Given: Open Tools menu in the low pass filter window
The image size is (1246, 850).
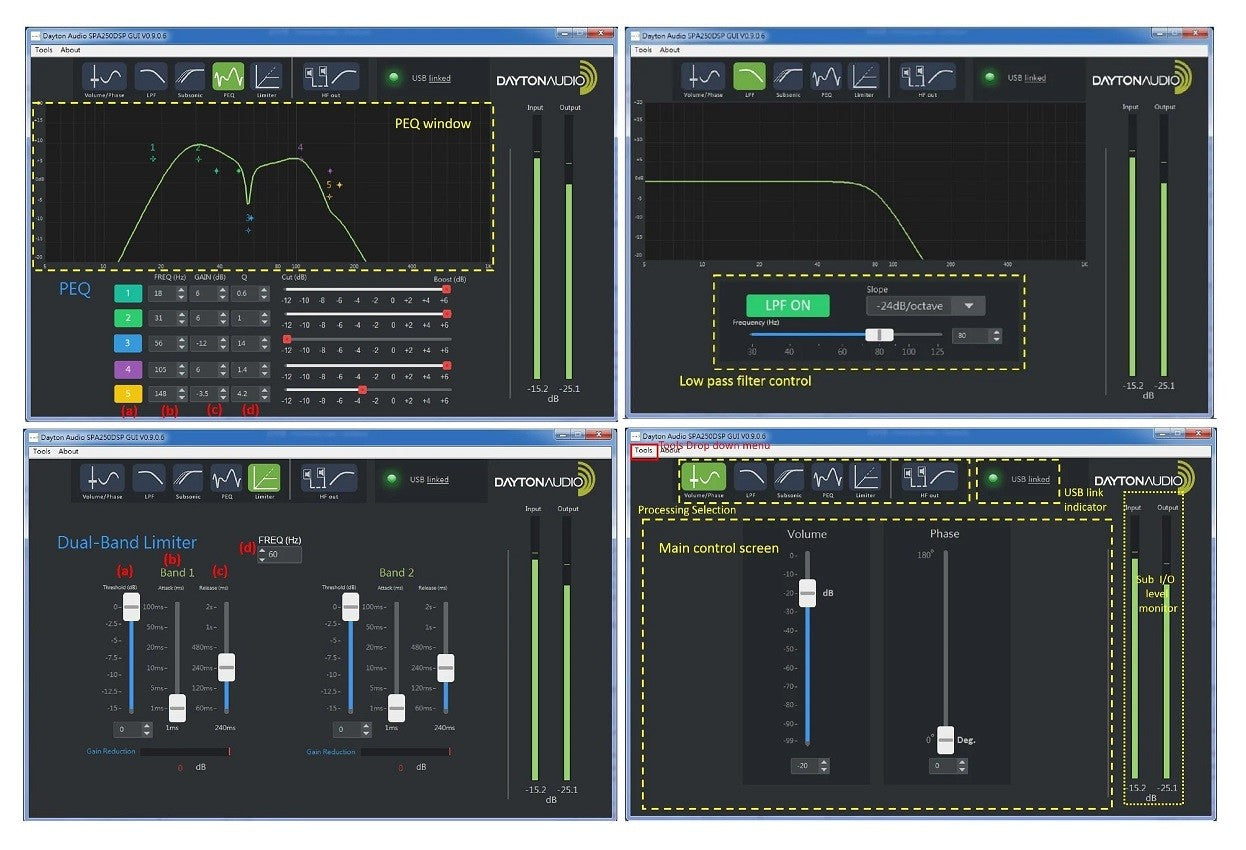Looking at the screenshot, I should click(x=643, y=49).
